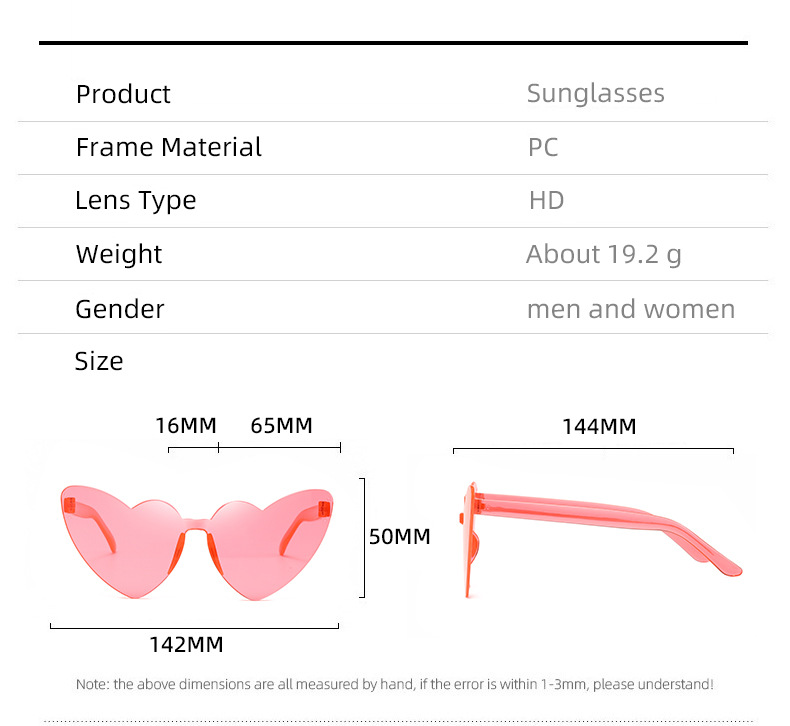Click the "65MM" lens width dimension

(281, 426)
